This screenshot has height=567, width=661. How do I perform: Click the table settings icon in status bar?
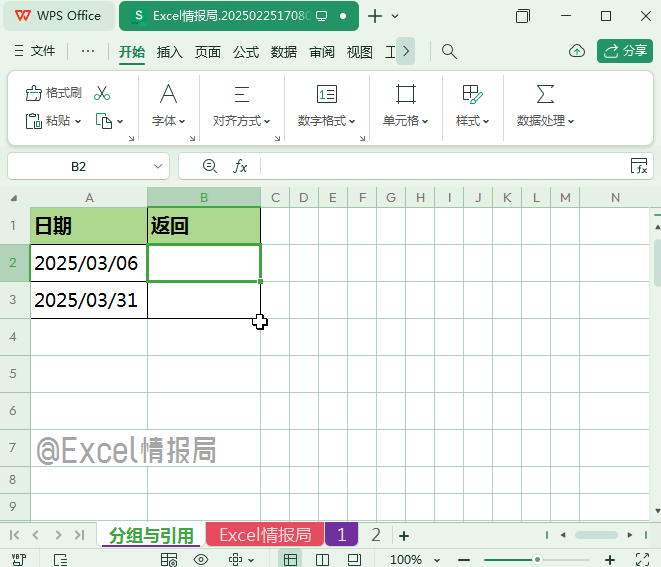[x=169, y=560]
